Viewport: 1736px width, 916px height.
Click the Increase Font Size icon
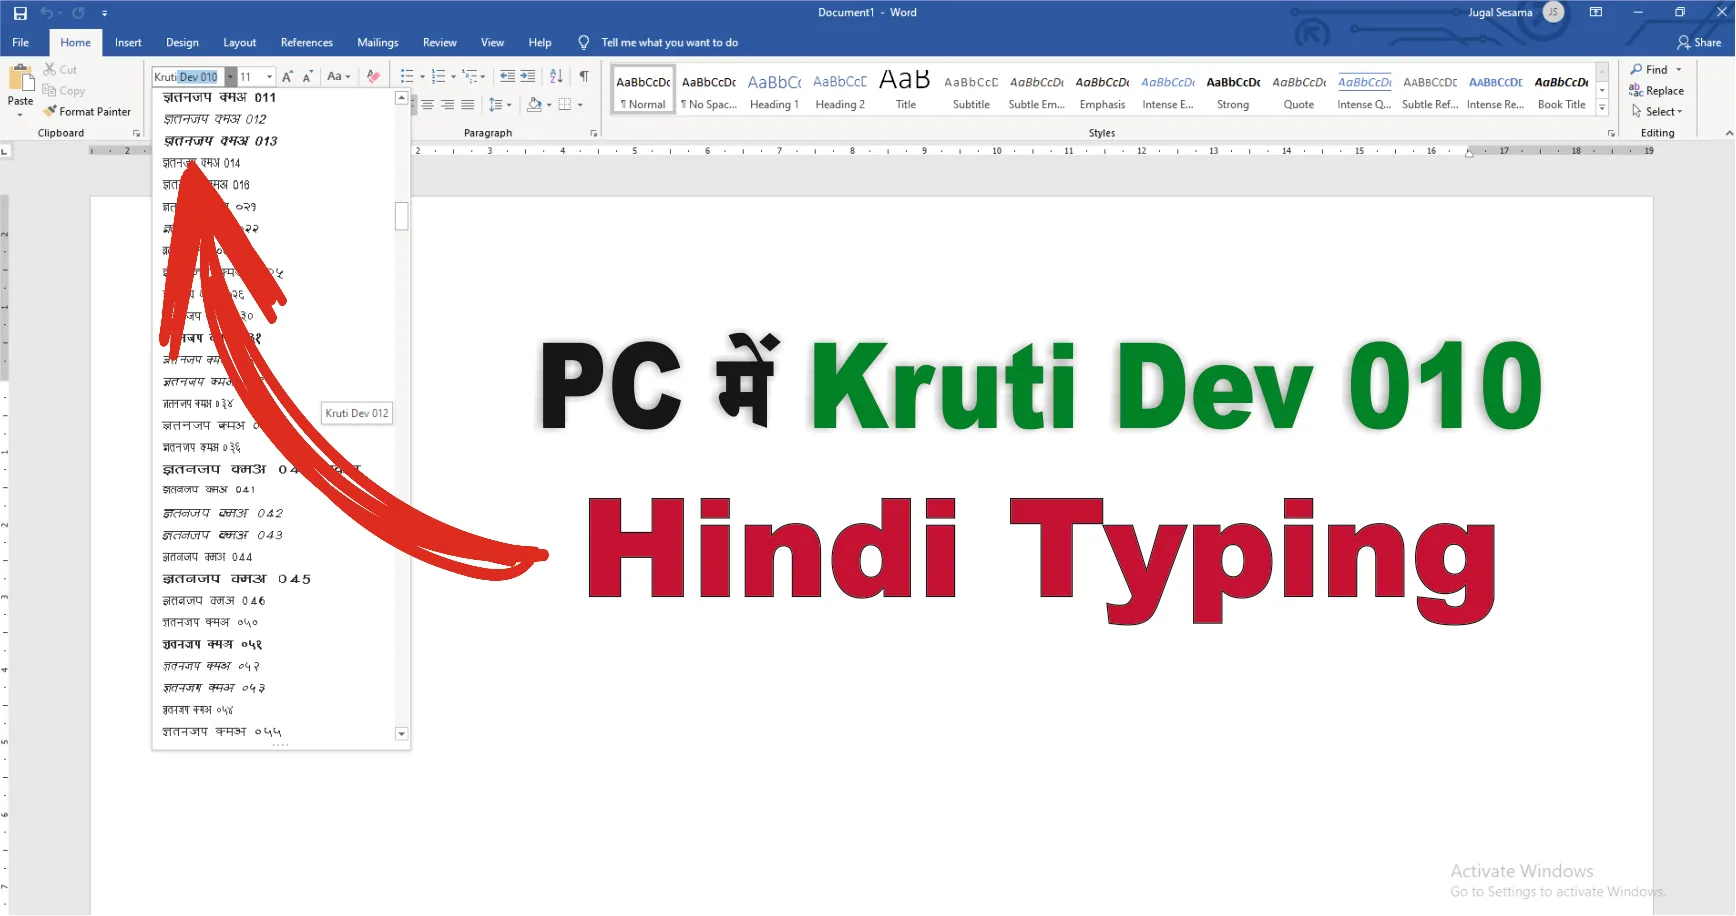point(287,76)
